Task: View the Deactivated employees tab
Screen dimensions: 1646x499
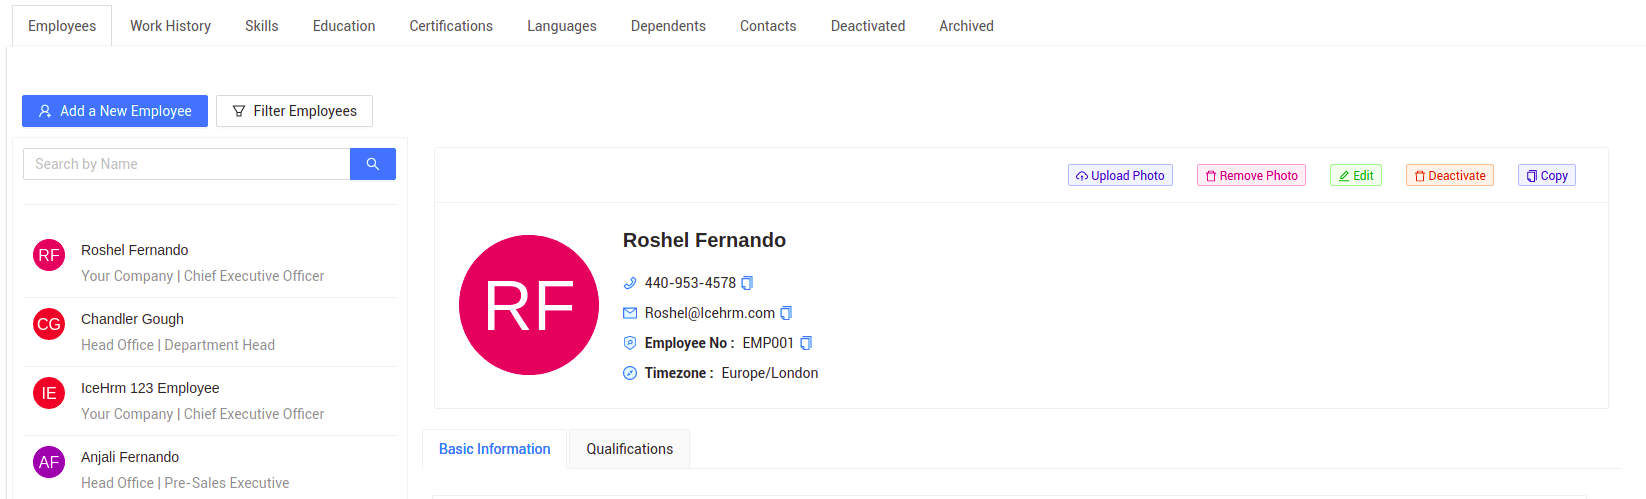Action: pyautogui.click(x=867, y=26)
